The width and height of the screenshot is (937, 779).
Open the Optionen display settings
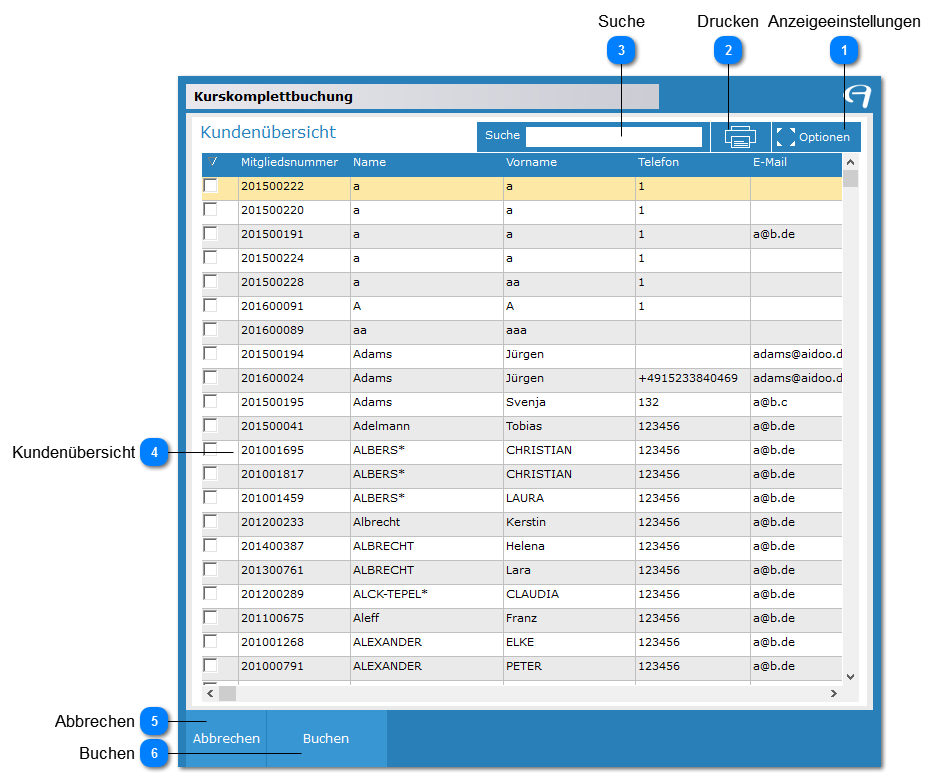click(x=816, y=137)
